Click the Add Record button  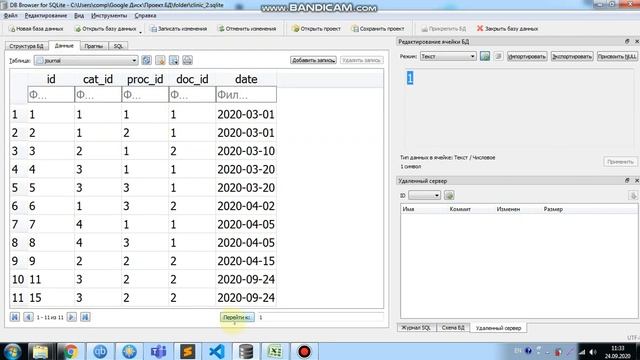(x=313, y=60)
